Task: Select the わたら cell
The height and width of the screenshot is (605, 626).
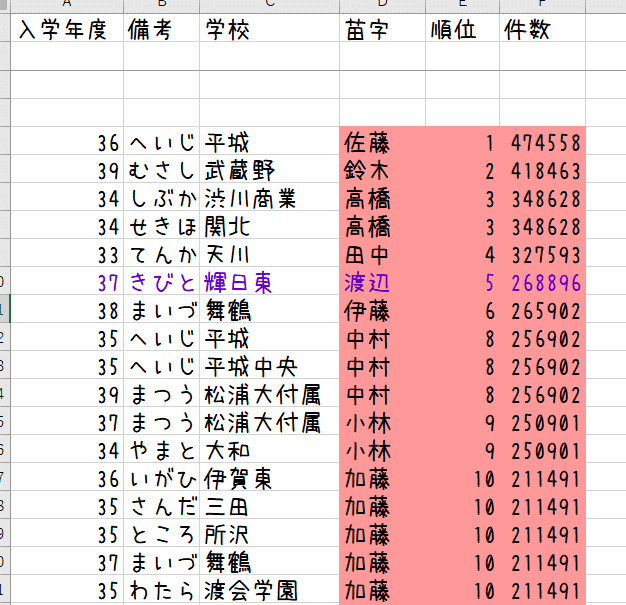Action: tap(161, 589)
